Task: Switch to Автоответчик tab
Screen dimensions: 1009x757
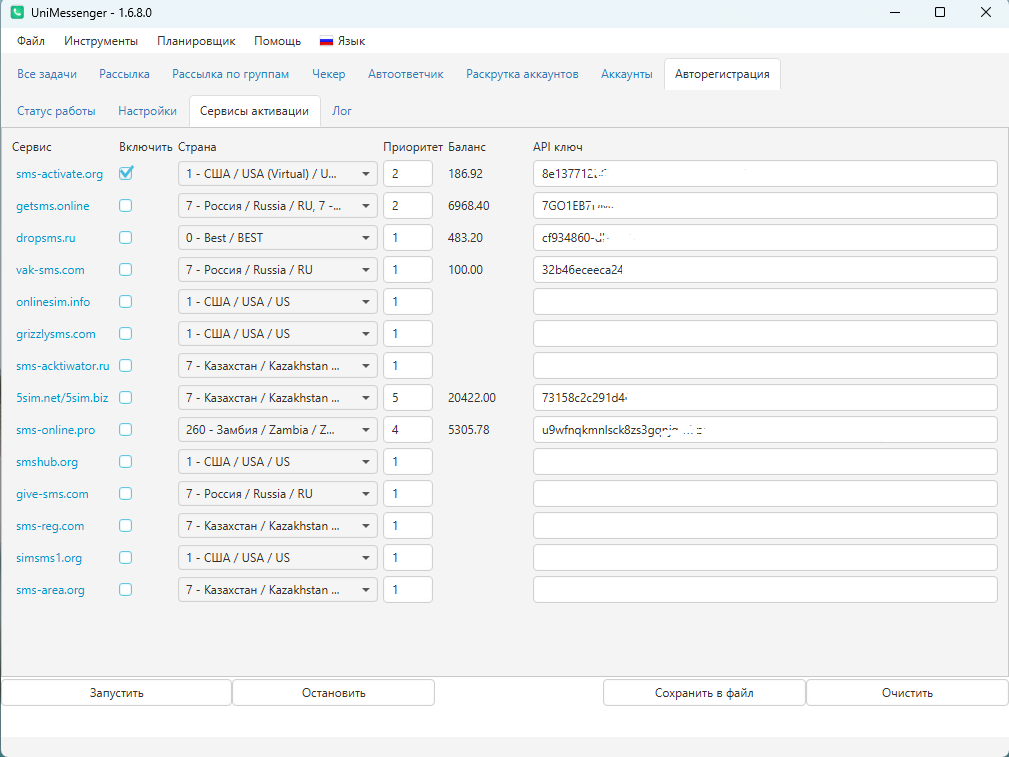Action: pyautogui.click(x=405, y=74)
